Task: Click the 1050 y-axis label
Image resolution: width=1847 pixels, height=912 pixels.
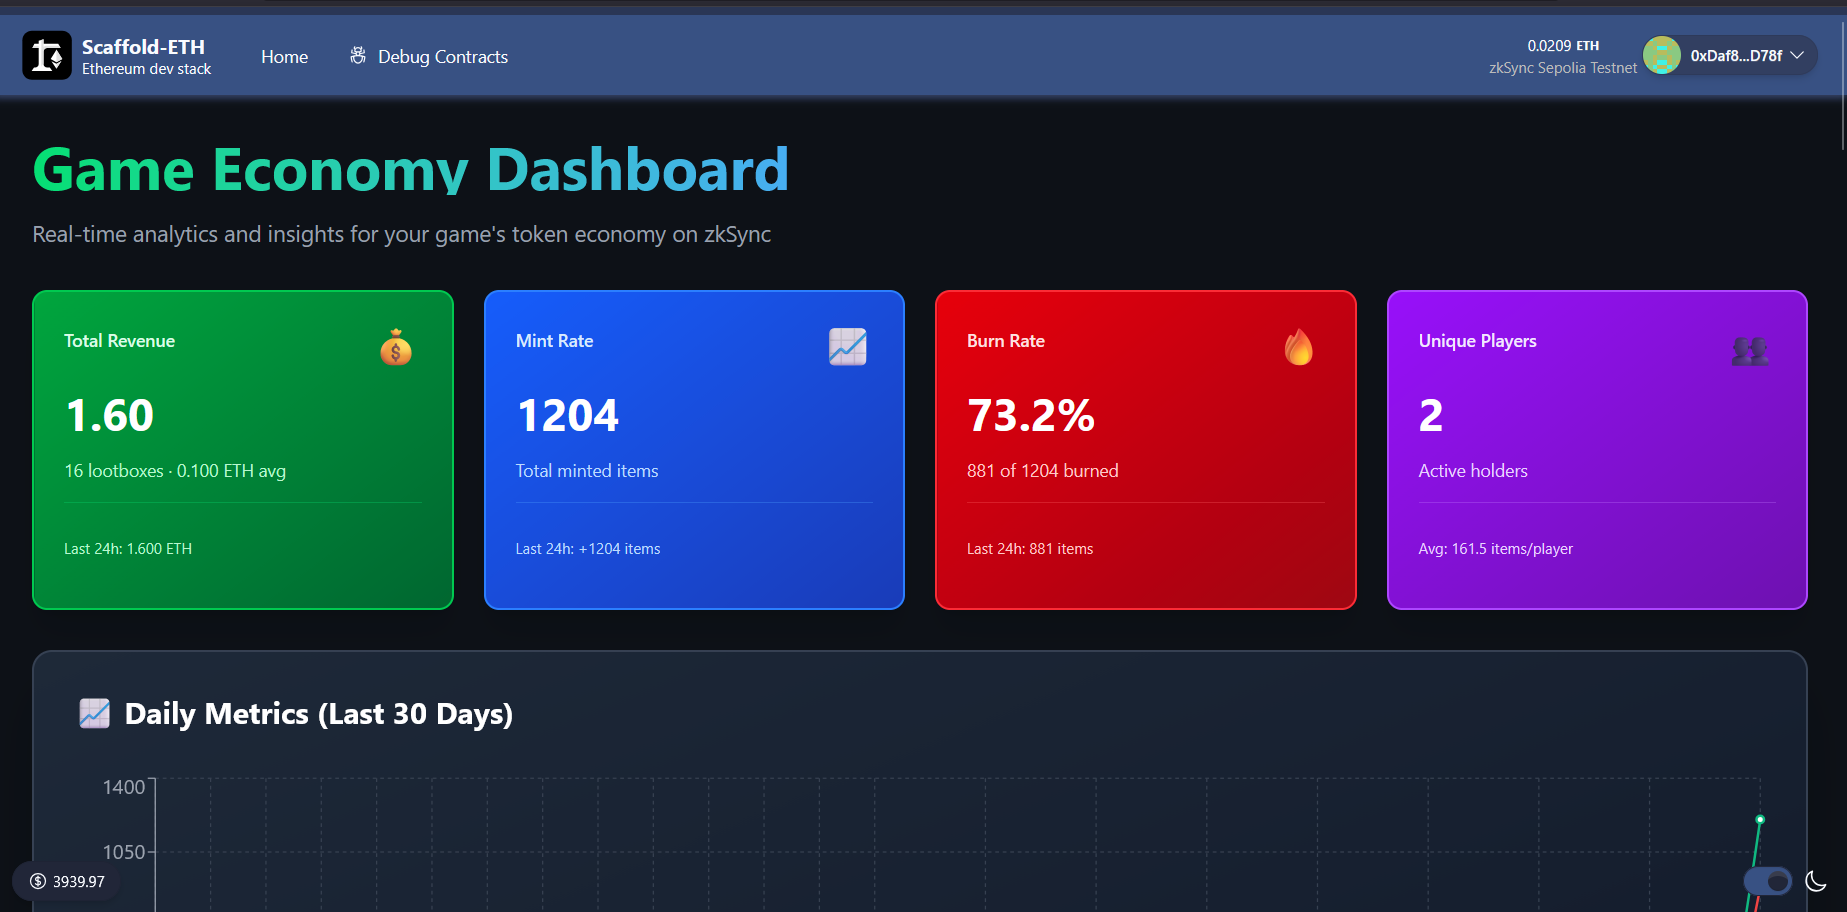Action: [x=124, y=852]
